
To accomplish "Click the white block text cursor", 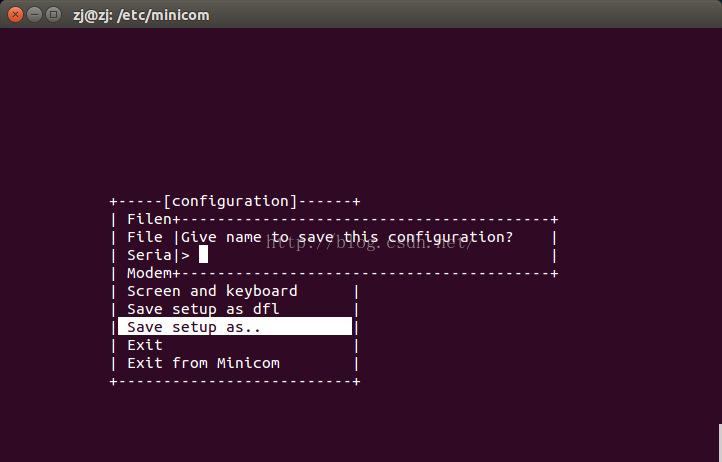I will (203, 254).
